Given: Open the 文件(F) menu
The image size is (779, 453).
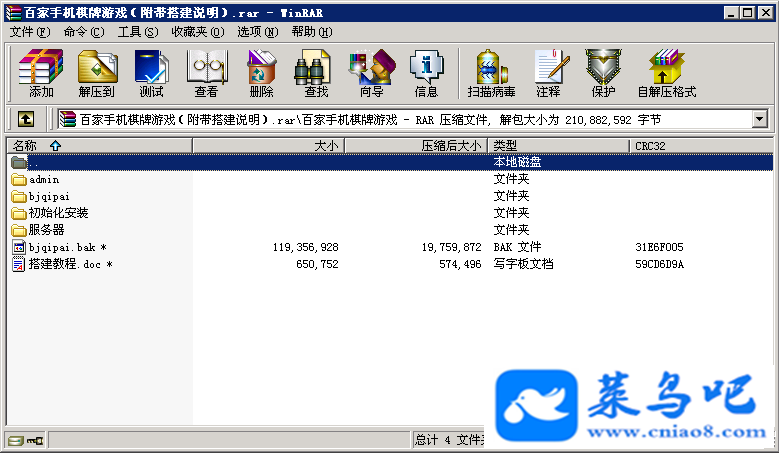Looking at the screenshot, I should point(30,32).
